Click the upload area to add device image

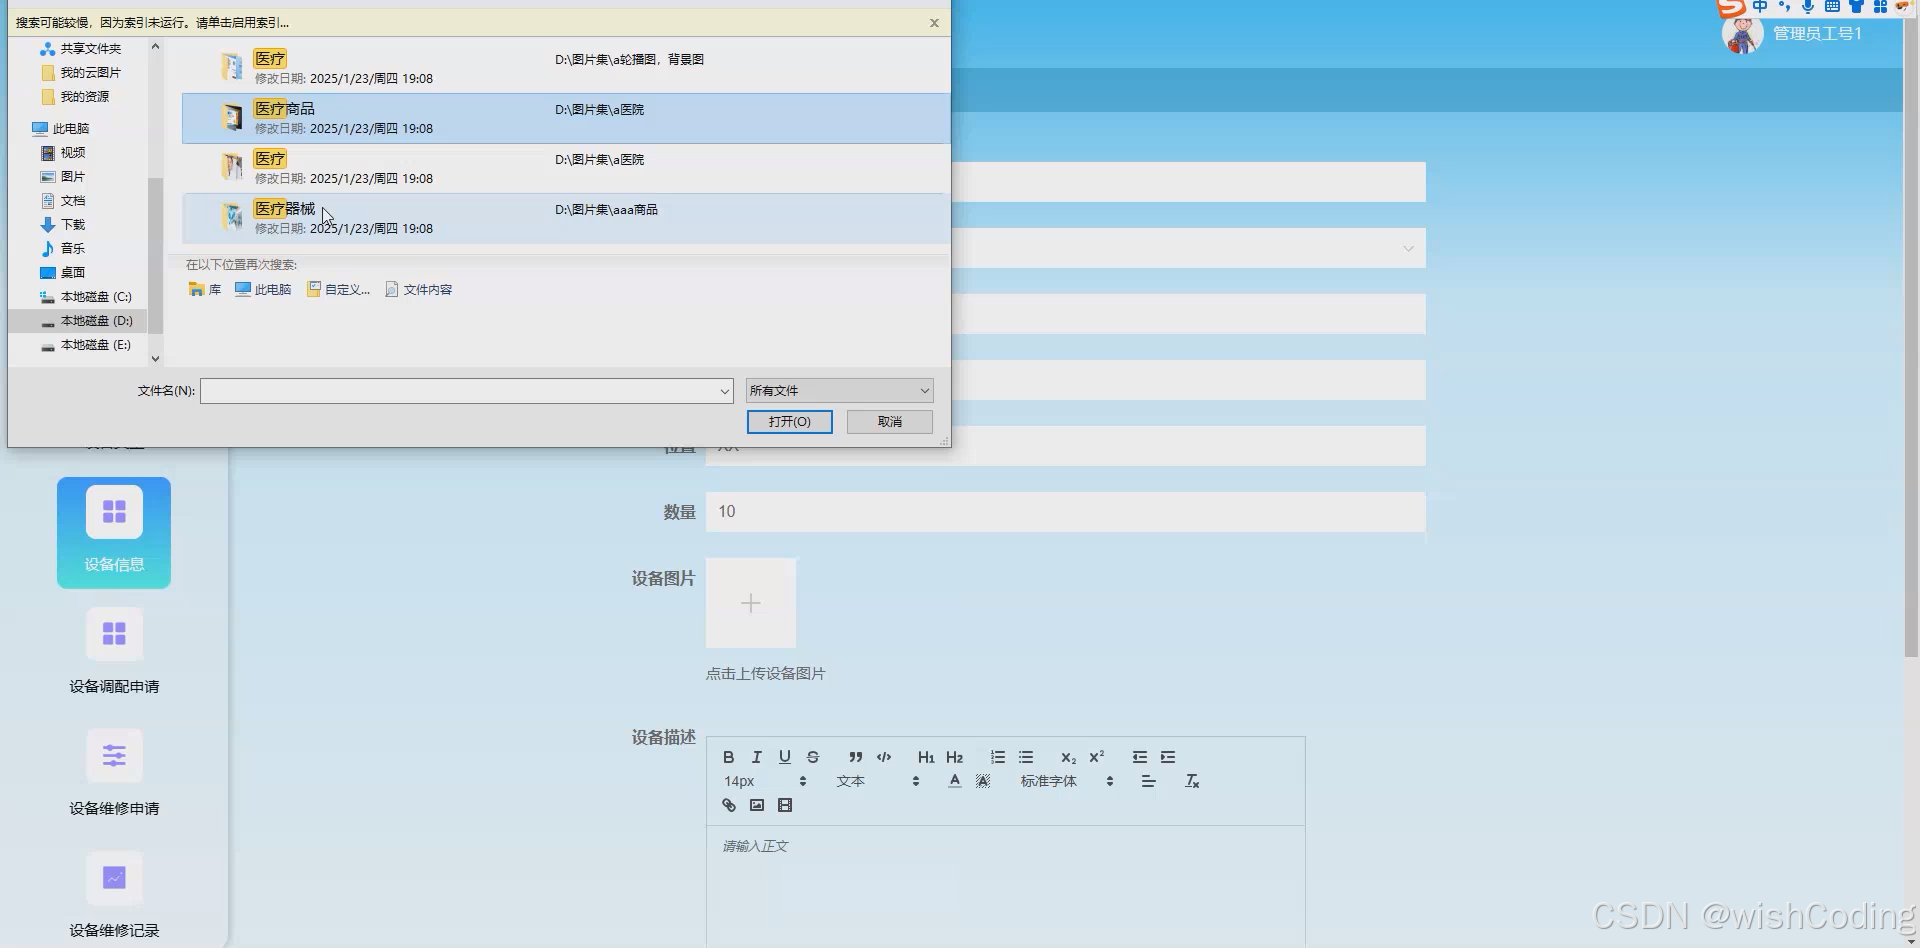pos(751,603)
